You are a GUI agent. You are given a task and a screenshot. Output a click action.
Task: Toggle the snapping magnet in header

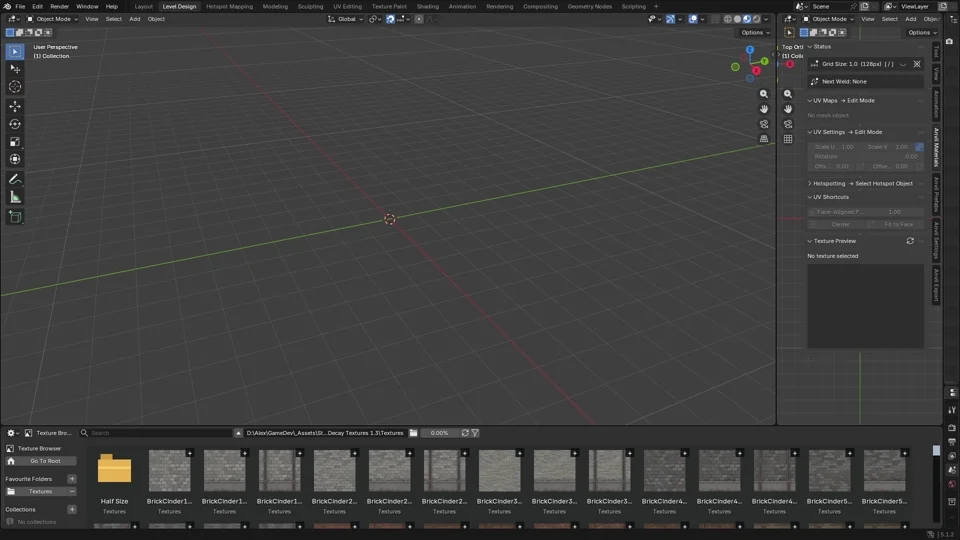[x=390, y=19]
